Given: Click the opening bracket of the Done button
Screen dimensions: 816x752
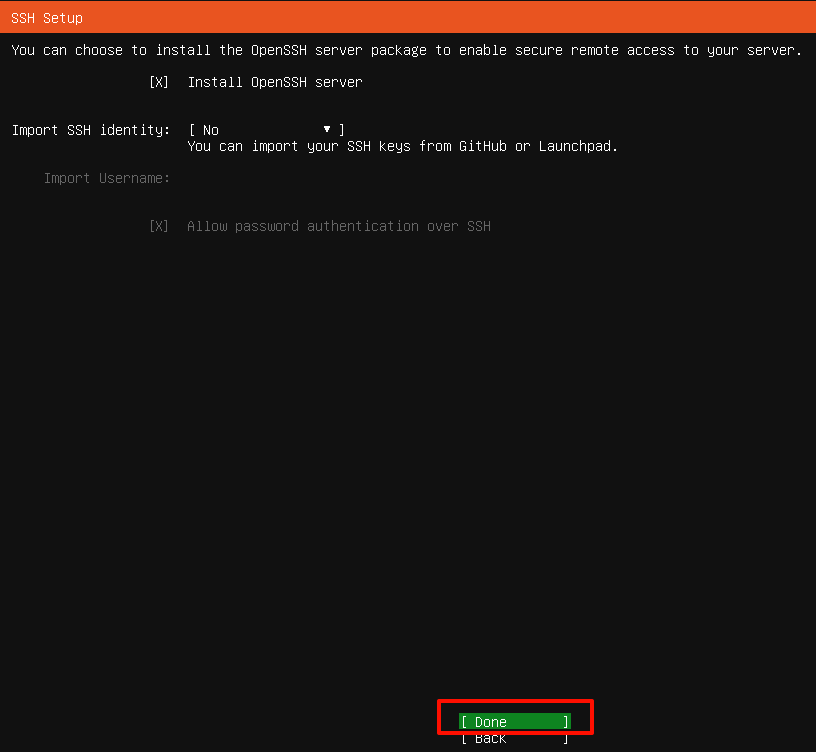Looking at the screenshot, I should pyautogui.click(x=463, y=722).
